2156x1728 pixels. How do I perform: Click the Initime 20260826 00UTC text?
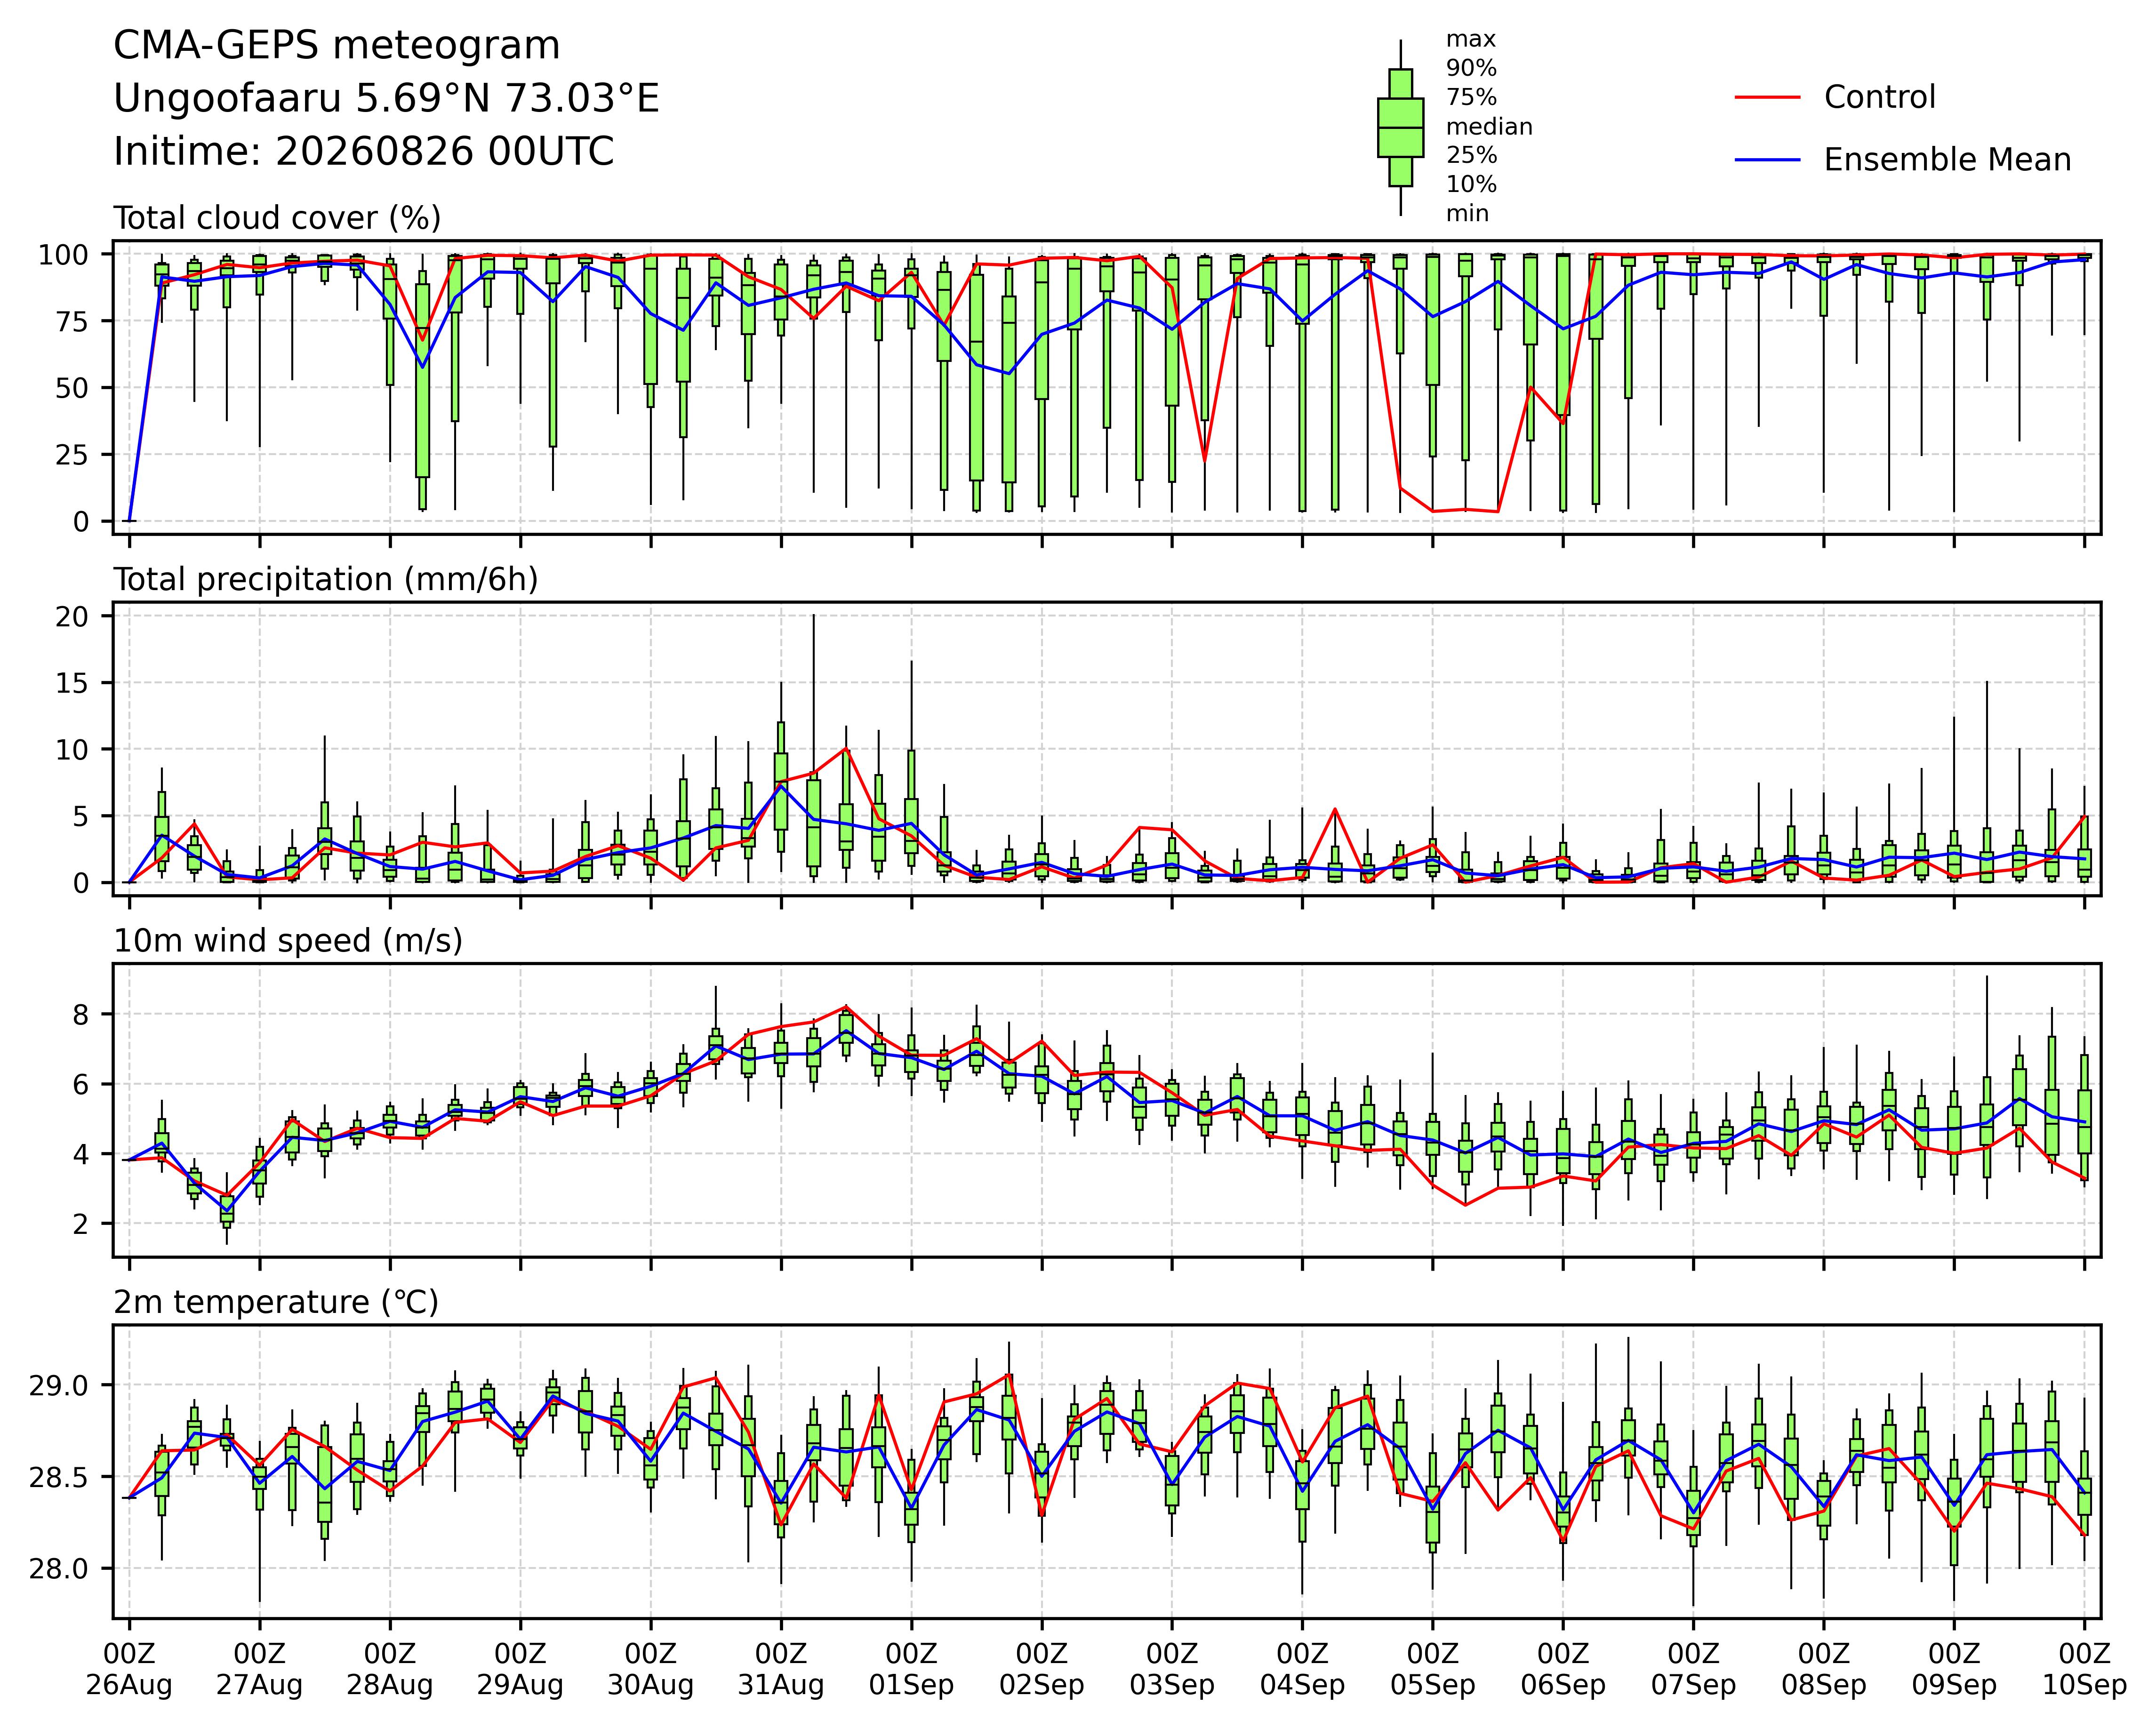pos(364,152)
